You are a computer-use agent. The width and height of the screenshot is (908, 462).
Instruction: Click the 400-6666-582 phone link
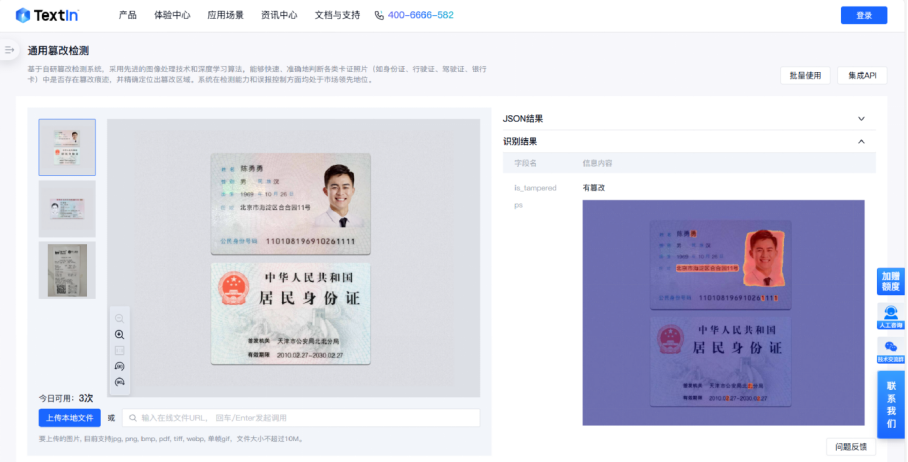420,16
